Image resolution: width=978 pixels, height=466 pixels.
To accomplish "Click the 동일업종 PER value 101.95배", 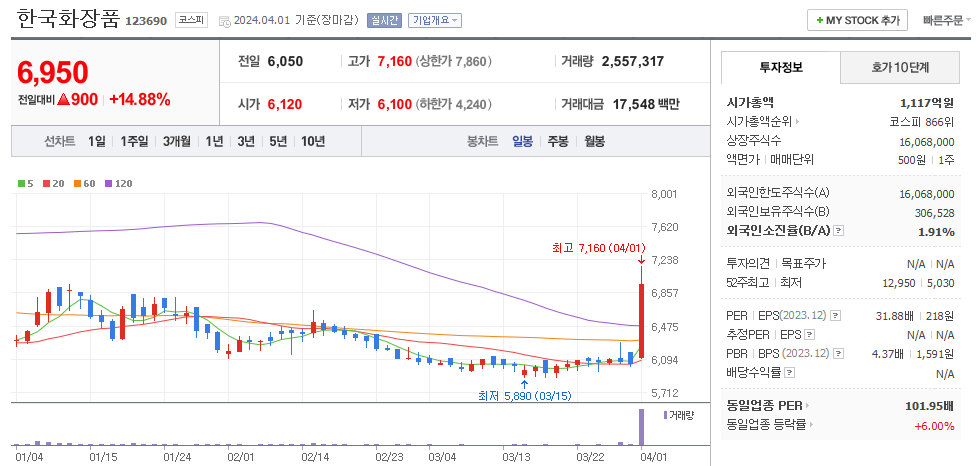I will click(x=929, y=406).
